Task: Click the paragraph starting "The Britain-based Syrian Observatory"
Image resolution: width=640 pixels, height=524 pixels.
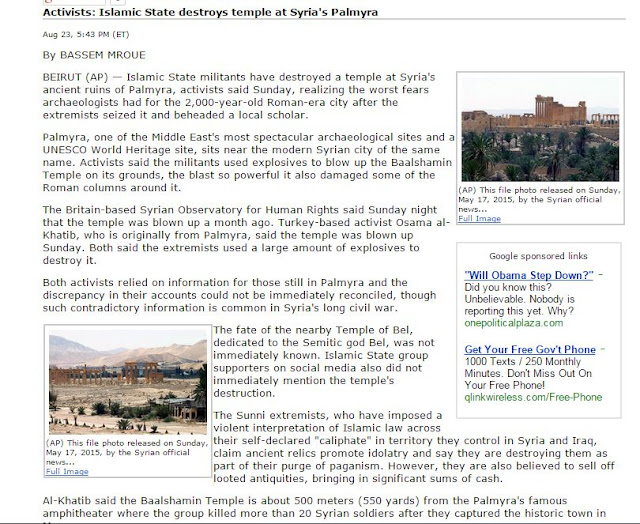Action: pyautogui.click(x=246, y=235)
